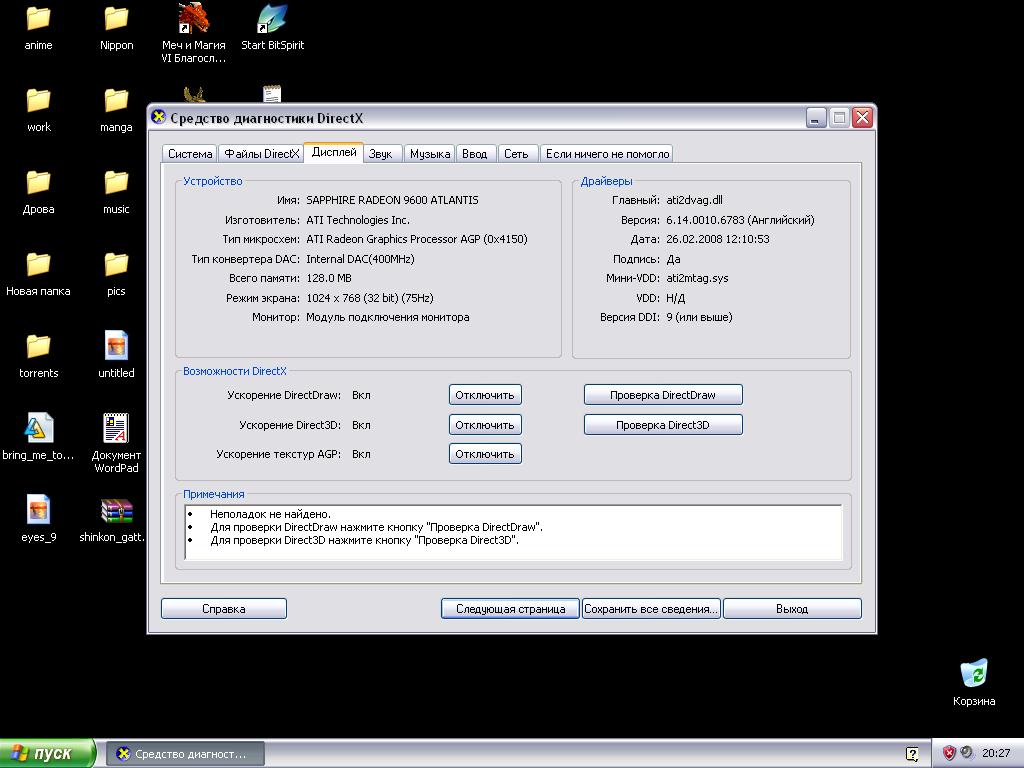
Task: Click the security shield tray icon
Action: (949, 753)
